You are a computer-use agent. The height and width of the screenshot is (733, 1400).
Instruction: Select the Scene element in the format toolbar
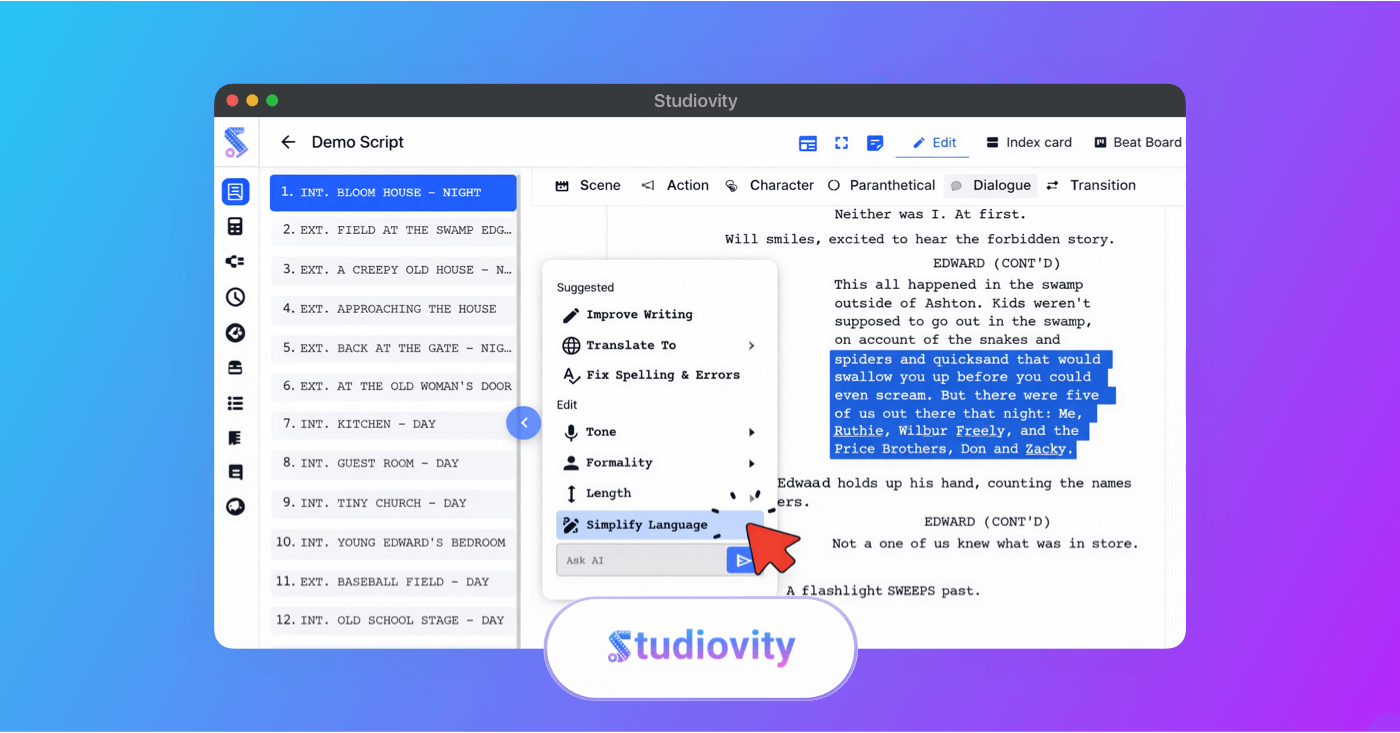click(x=588, y=185)
